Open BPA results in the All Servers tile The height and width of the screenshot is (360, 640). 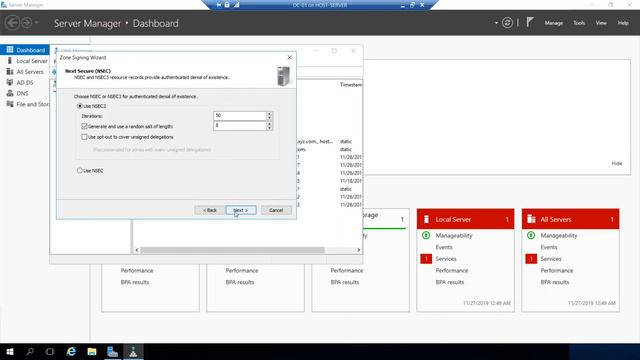[x=555, y=282]
